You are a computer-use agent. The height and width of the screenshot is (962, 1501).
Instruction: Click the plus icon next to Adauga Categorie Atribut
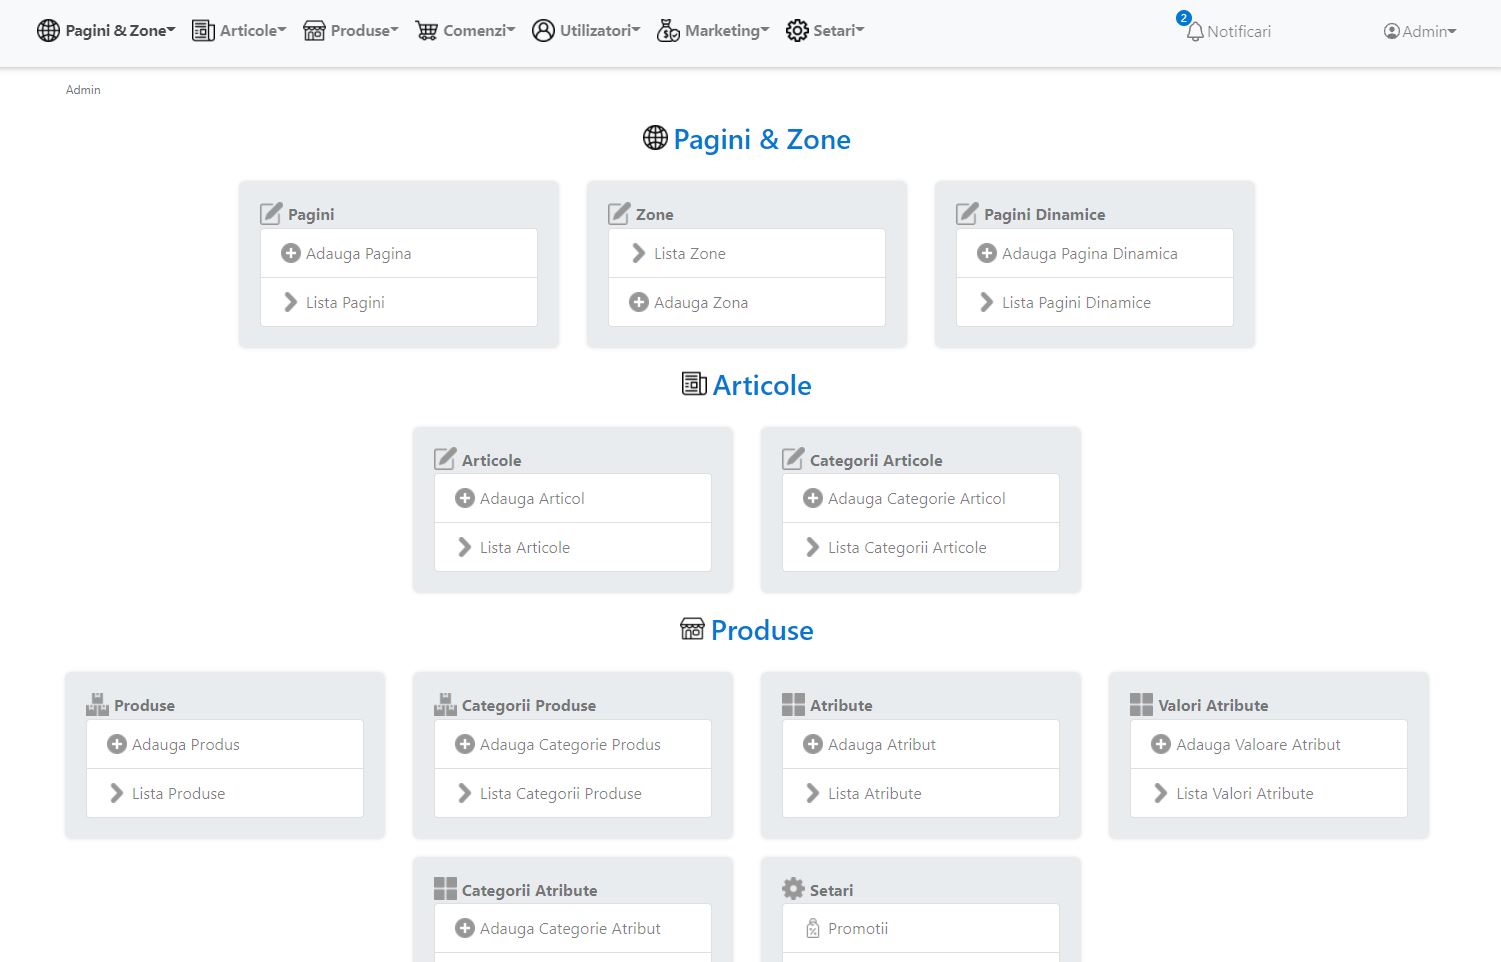[465, 928]
